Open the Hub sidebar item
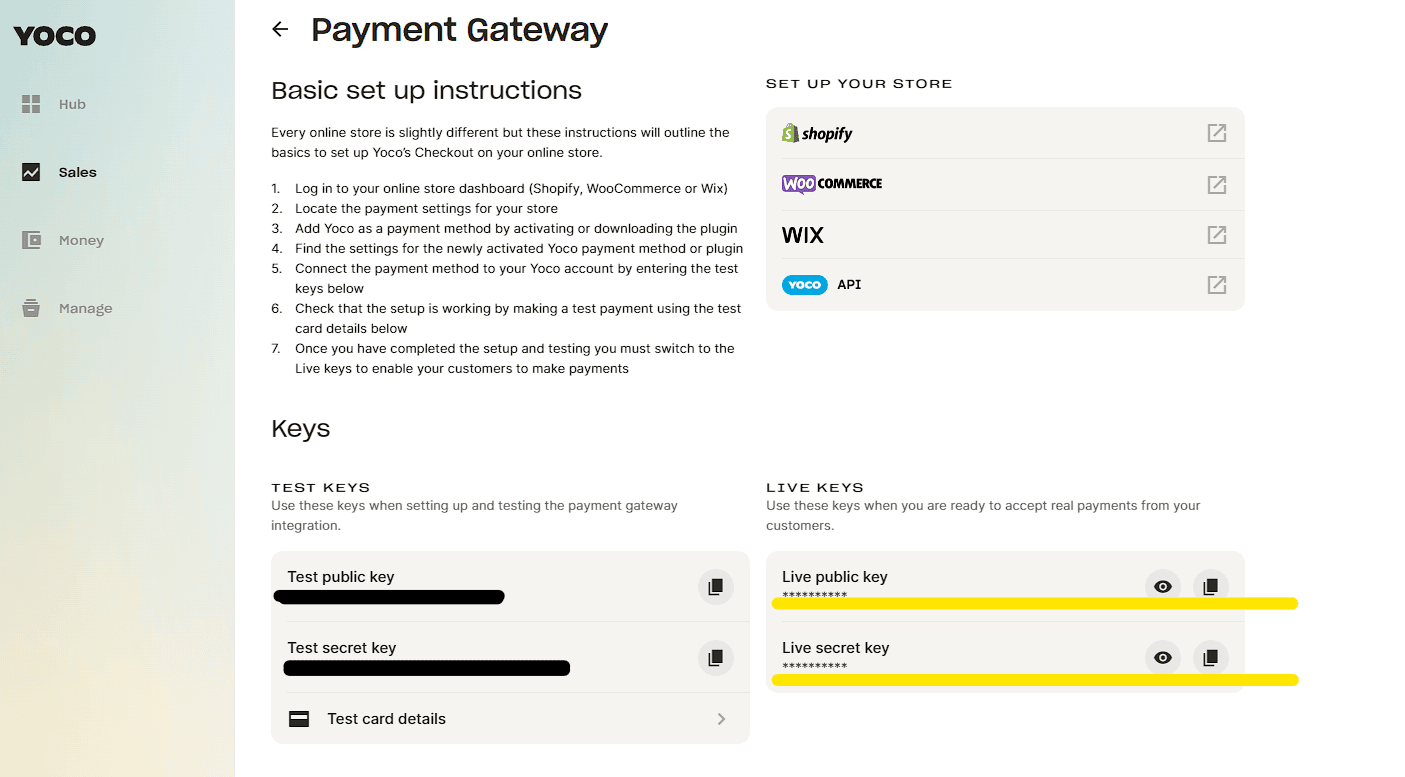The height and width of the screenshot is (777, 1405). (x=72, y=104)
